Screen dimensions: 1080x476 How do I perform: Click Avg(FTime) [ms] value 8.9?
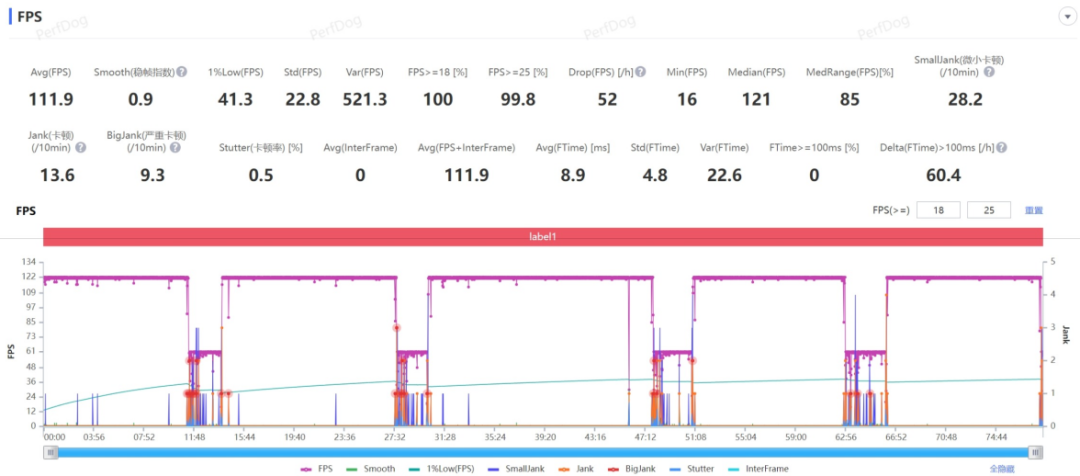[573, 176]
